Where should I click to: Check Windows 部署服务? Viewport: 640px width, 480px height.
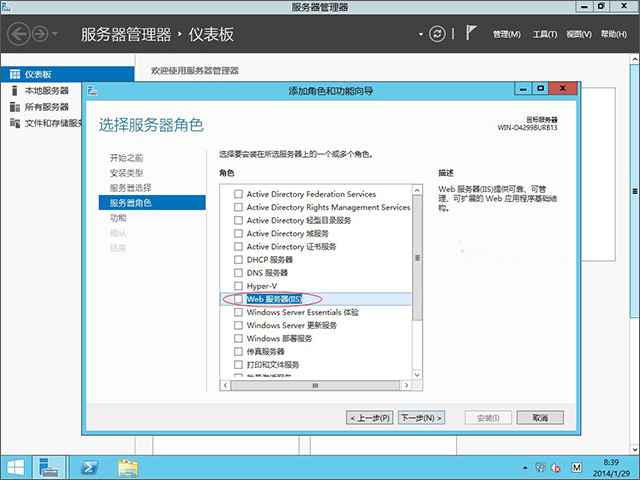[238, 338]
